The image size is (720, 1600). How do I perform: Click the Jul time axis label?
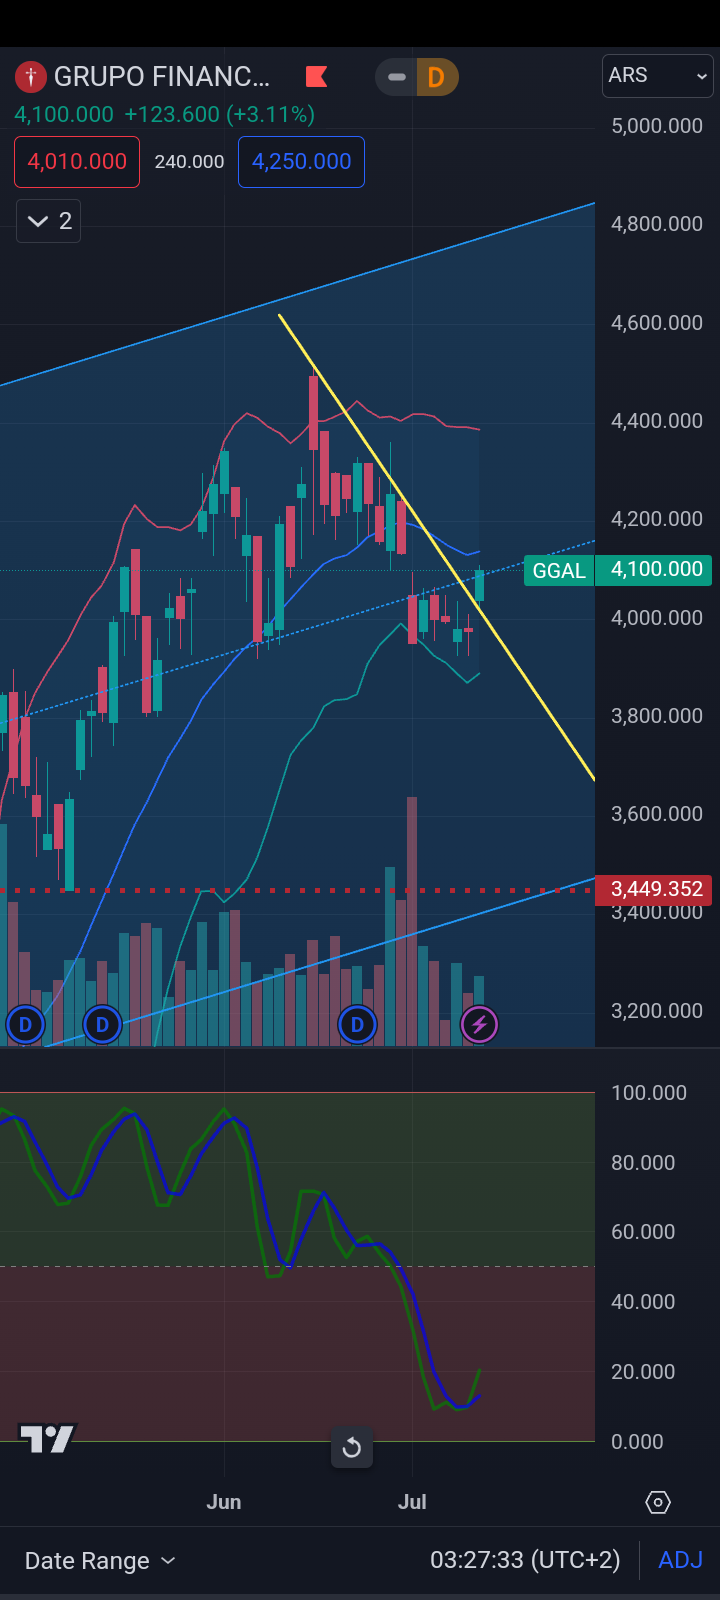(x=412, y=1502)
